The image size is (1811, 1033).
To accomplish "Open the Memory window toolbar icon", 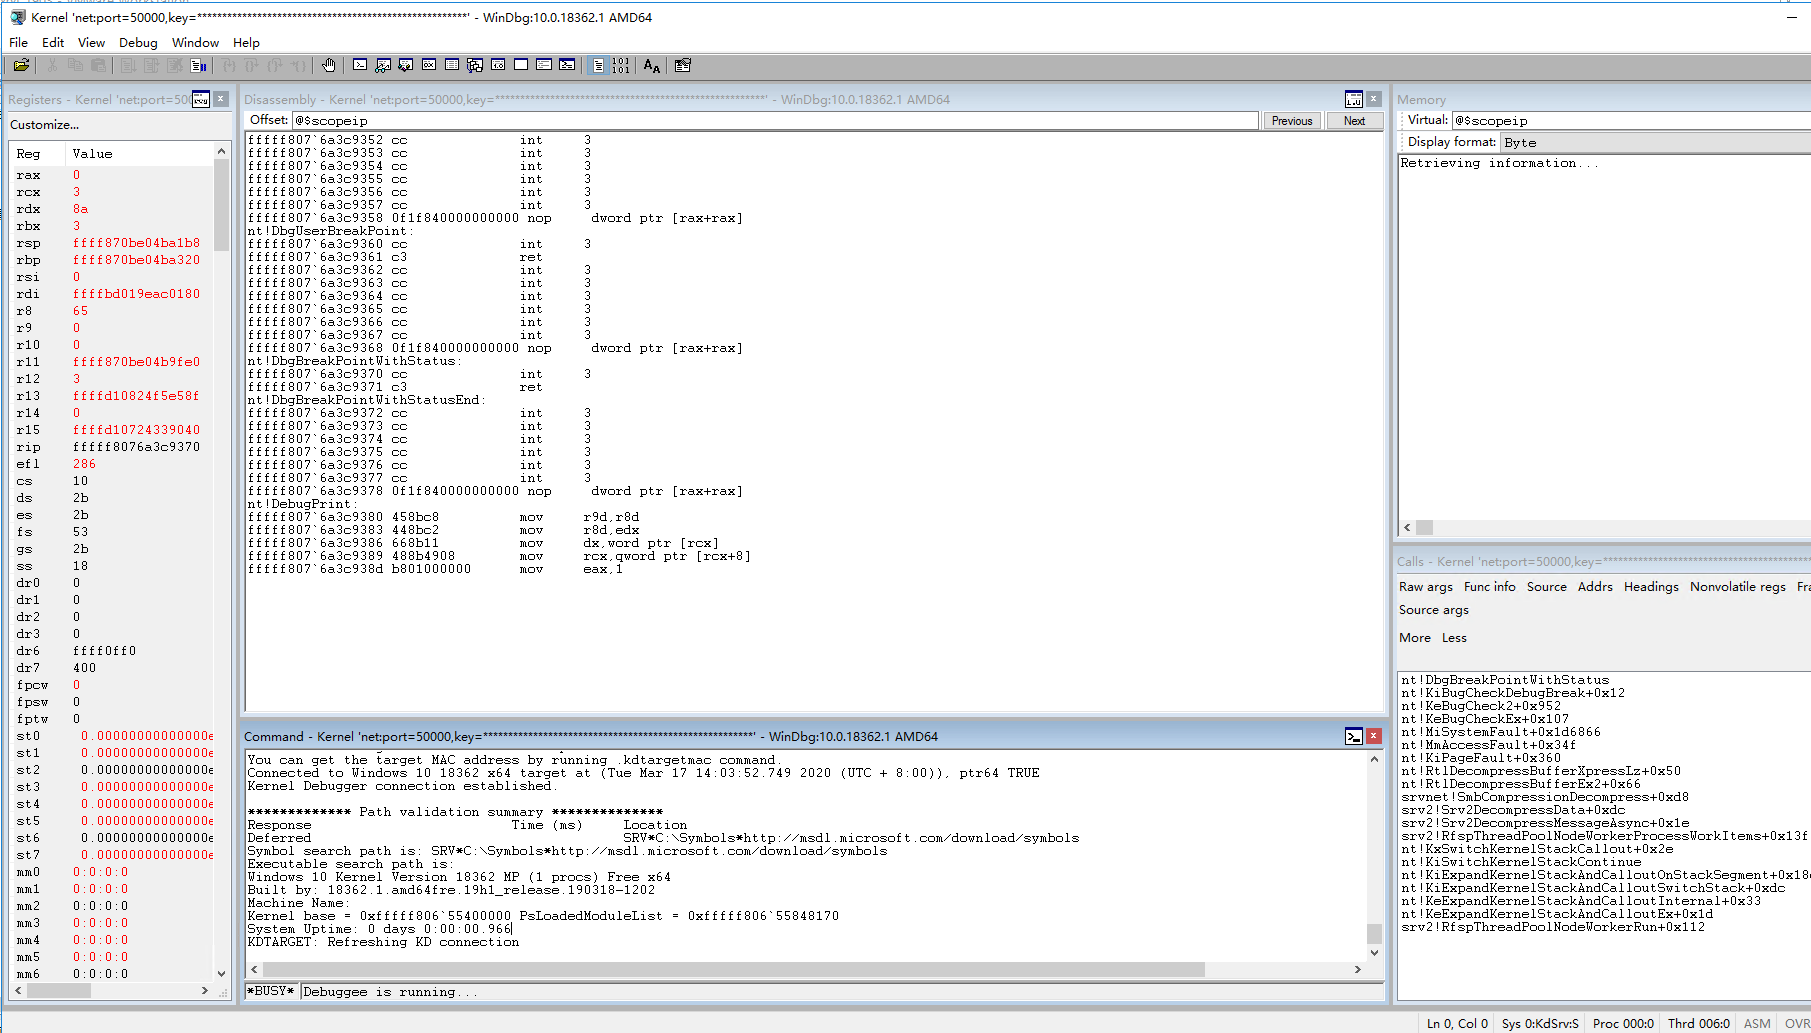I will click(x=452, y=65).
